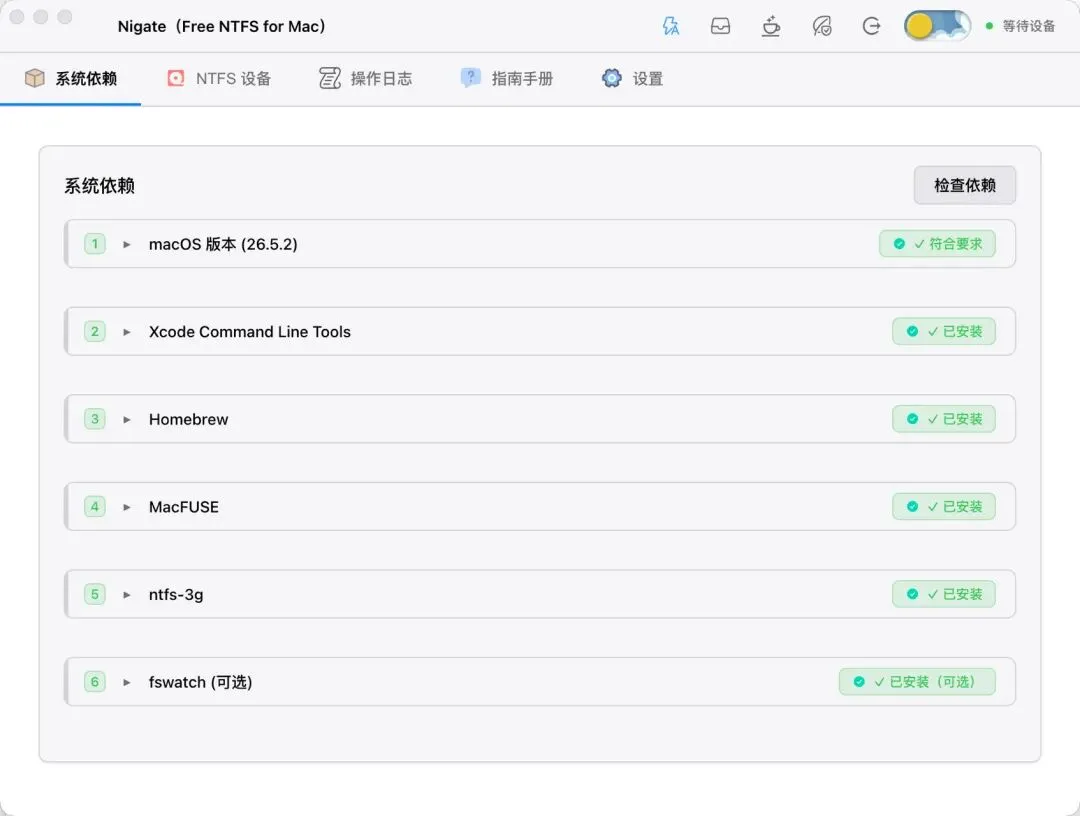Click the fswatch (可选) label
The width and height of the screenshot is (1080, 816).
(x=200, y=682)
